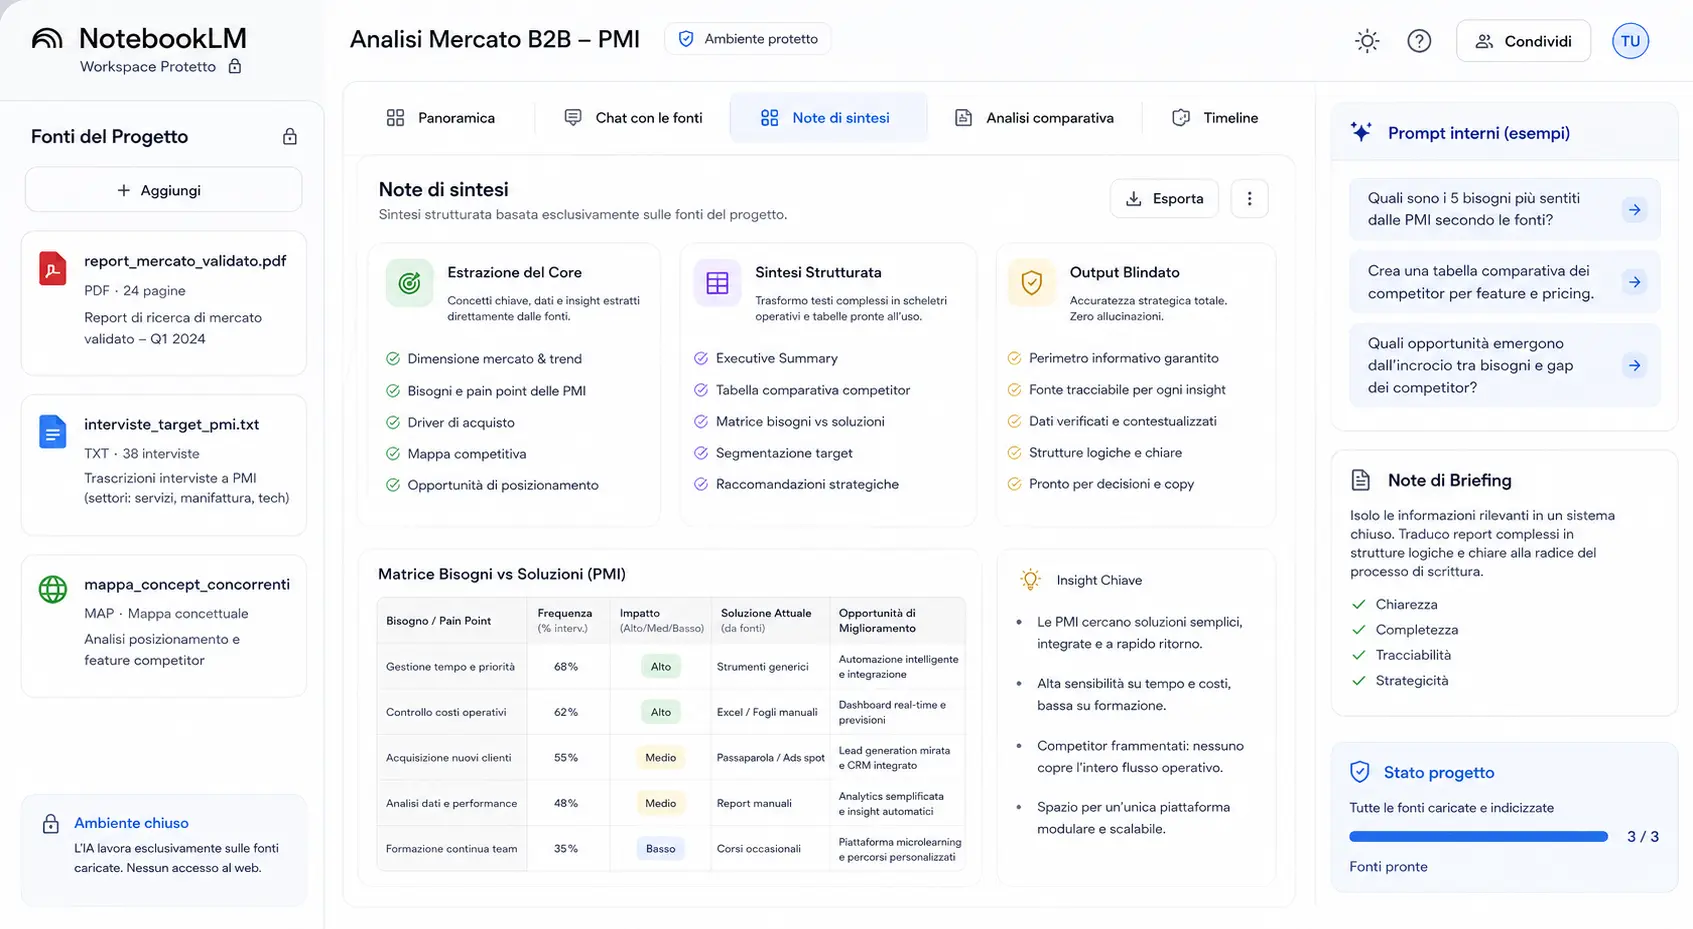Click the checkmark beside Strategicità

[x=1358, y=681]
